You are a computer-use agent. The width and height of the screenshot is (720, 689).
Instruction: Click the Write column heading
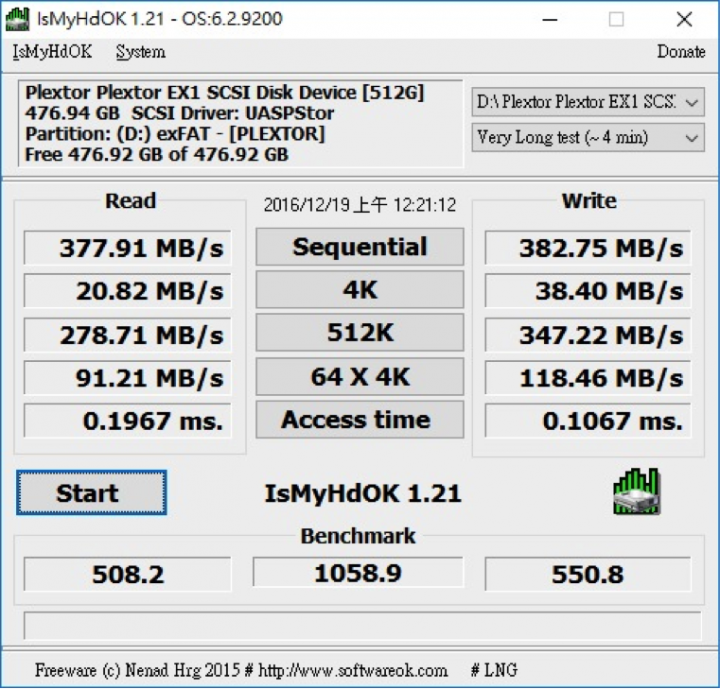pyautogui.click(x=589, y=201)
